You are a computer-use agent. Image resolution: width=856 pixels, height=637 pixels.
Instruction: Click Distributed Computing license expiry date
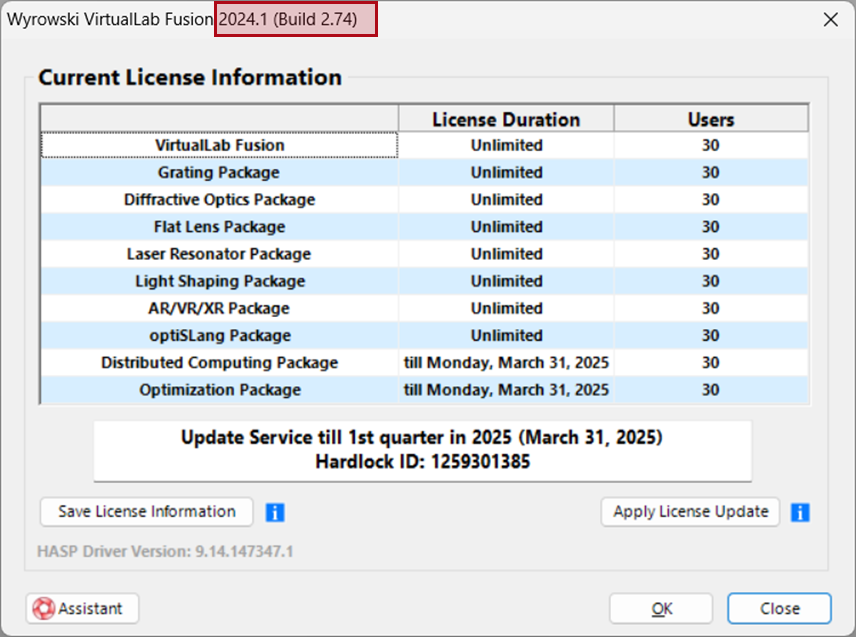(x=506, y=362)
